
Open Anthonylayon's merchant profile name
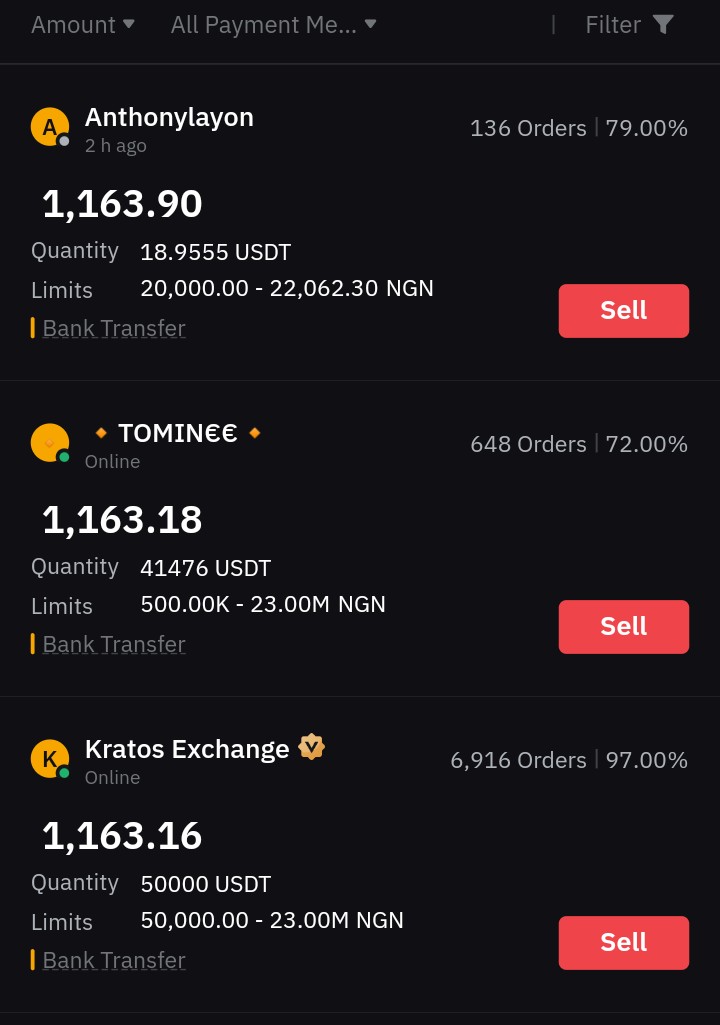(169, 117)
